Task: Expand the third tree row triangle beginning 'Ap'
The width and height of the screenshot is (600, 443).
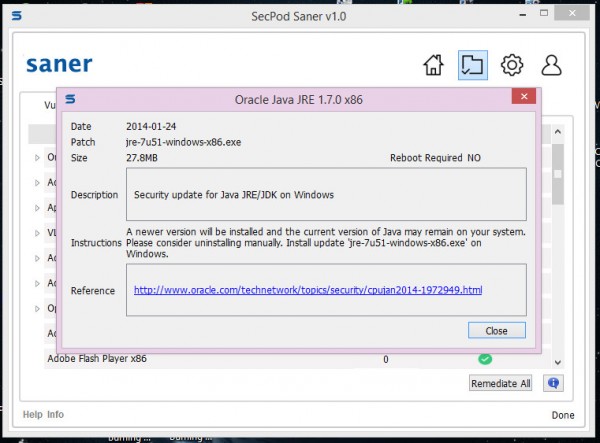Action: pos(37,208)
